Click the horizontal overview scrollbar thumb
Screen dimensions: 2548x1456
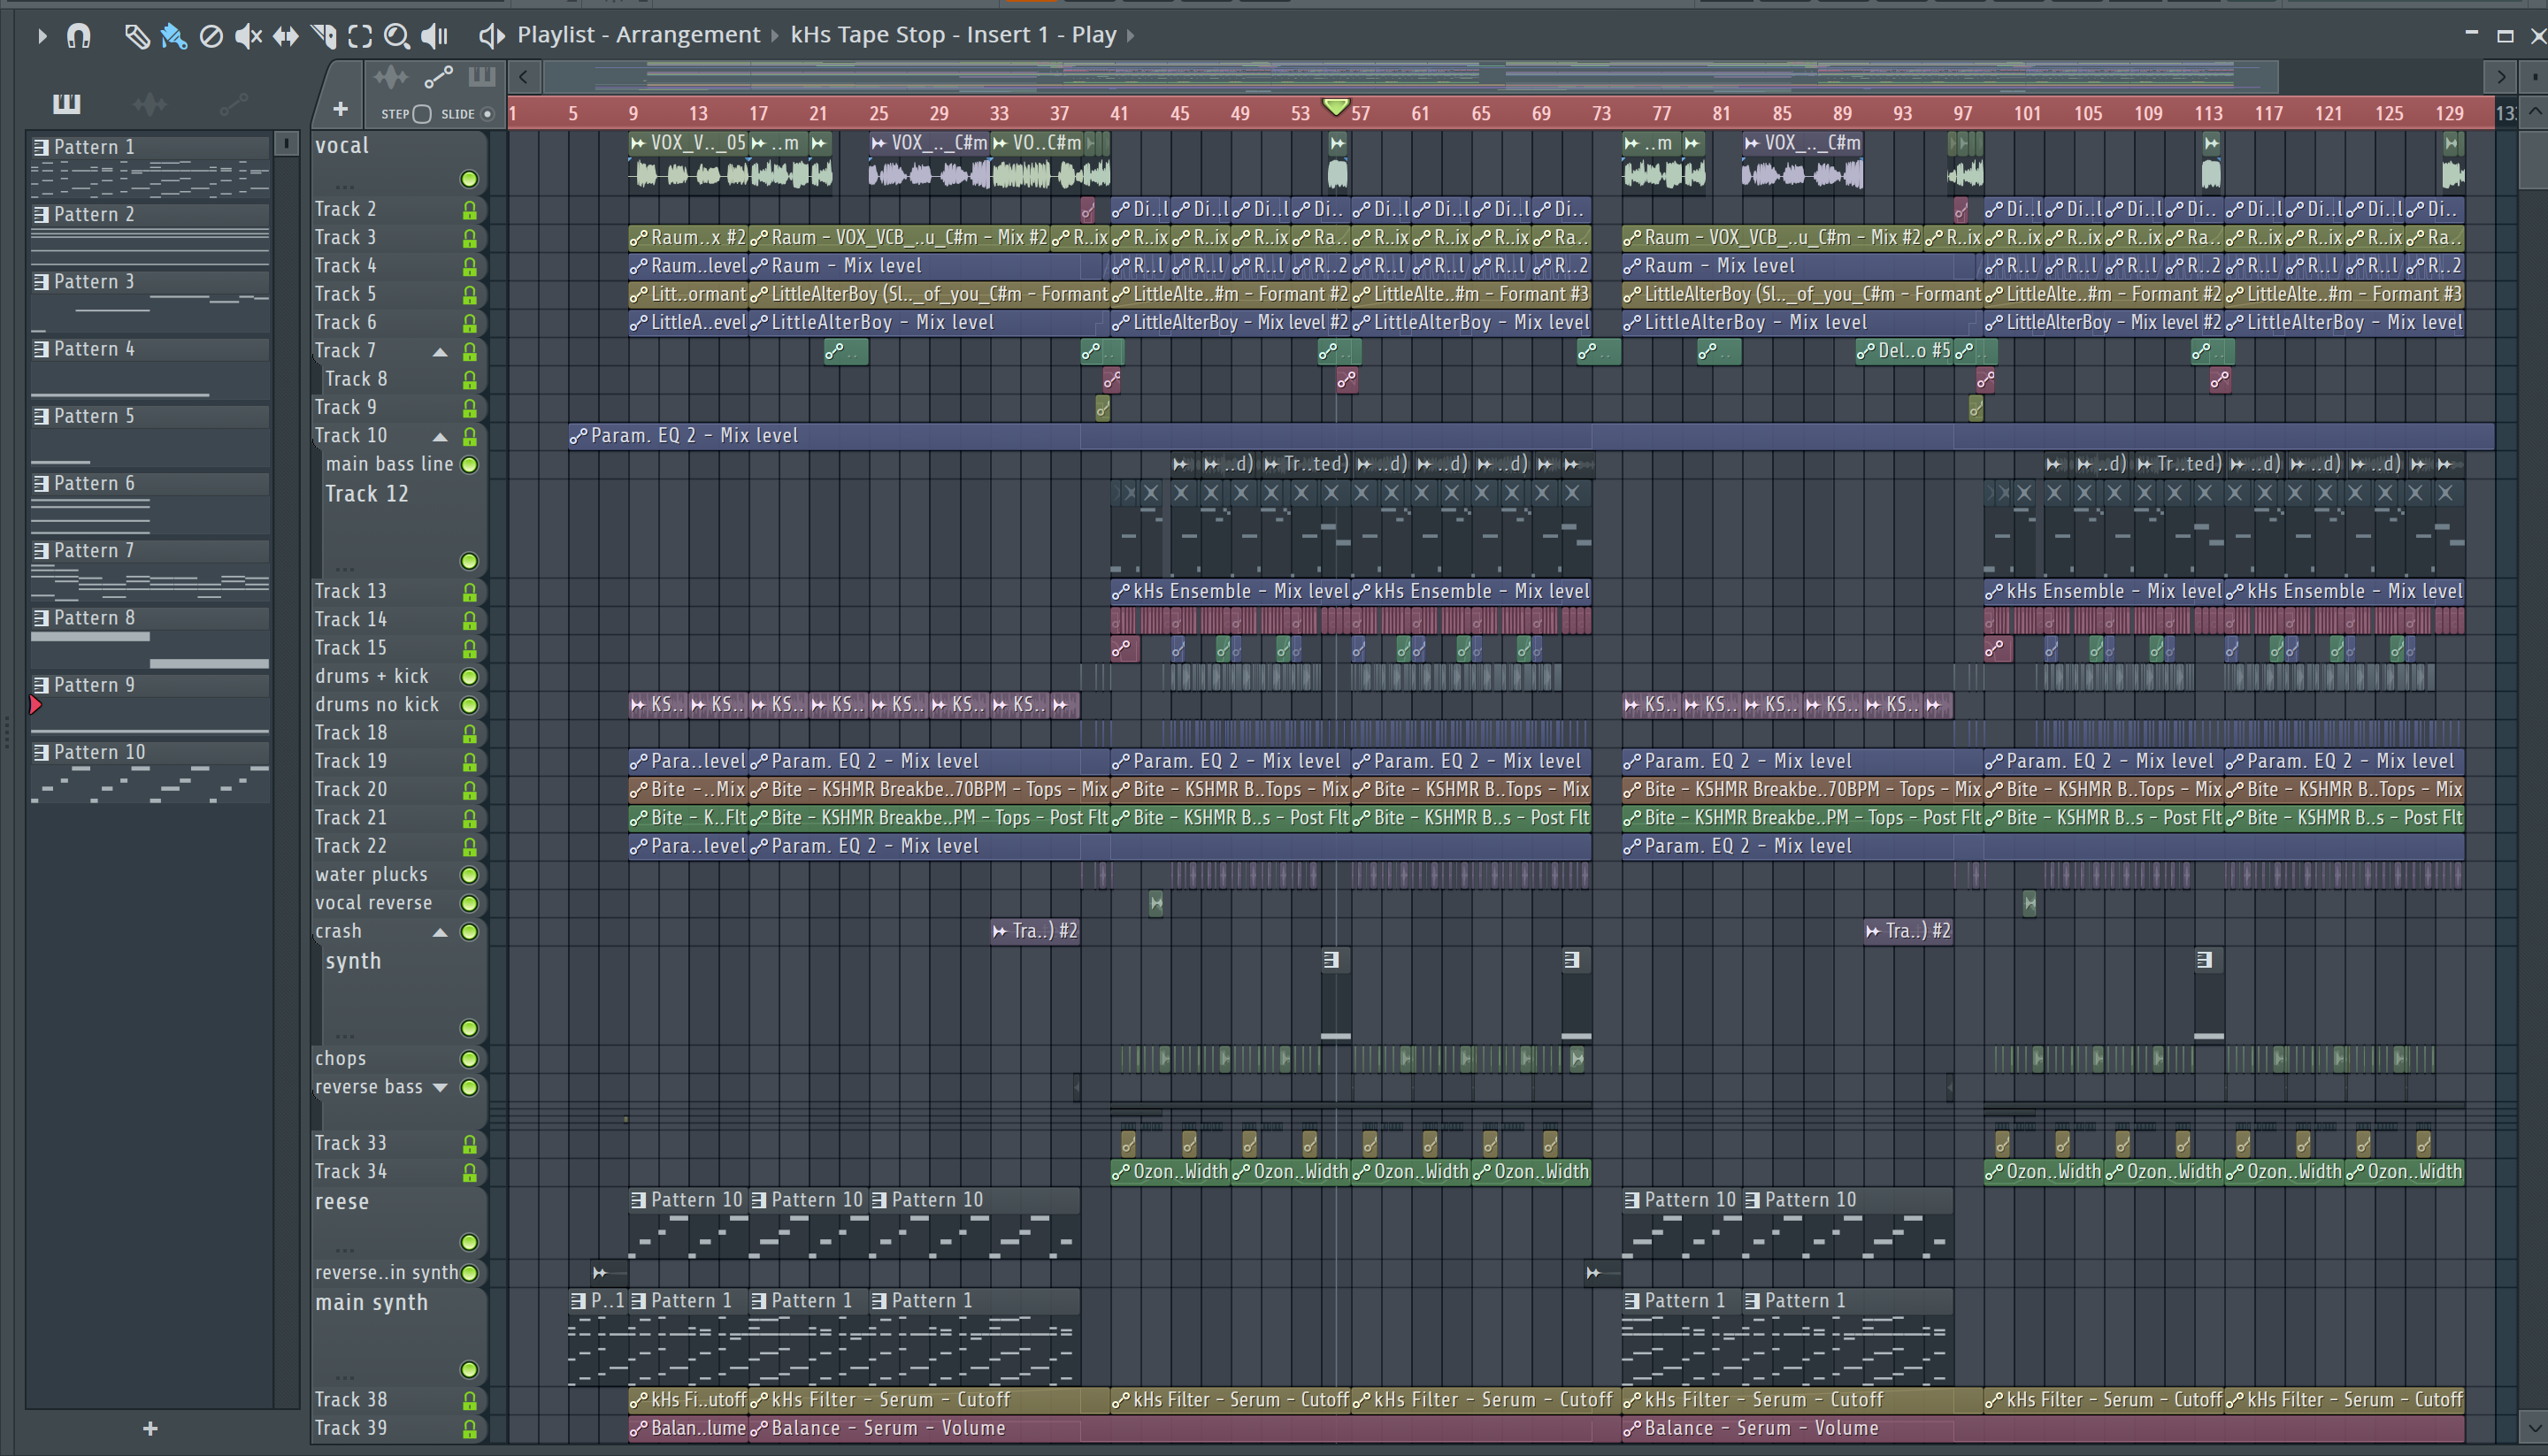click(1410, 76)
